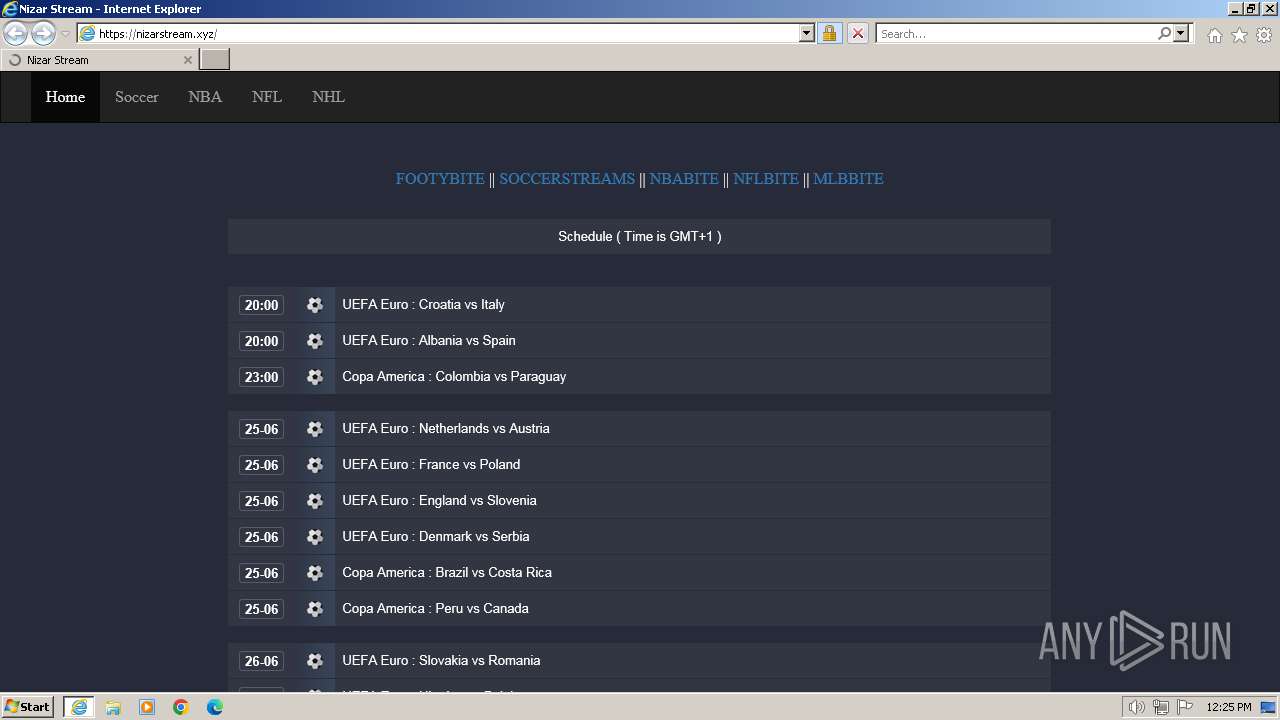1280x720 pixels.
Task: Click the Action Center flag tray icon
Action: click(1185, 707)
